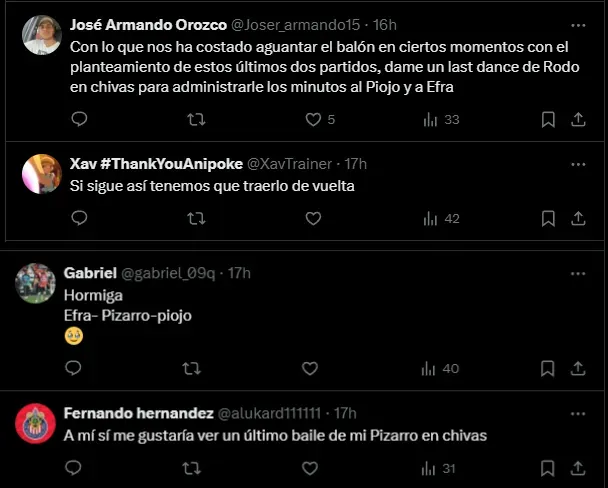Retweet Gabriel's Hormiga tweet
The width and height of the screenshot is (608, 488).
(190, 368)
